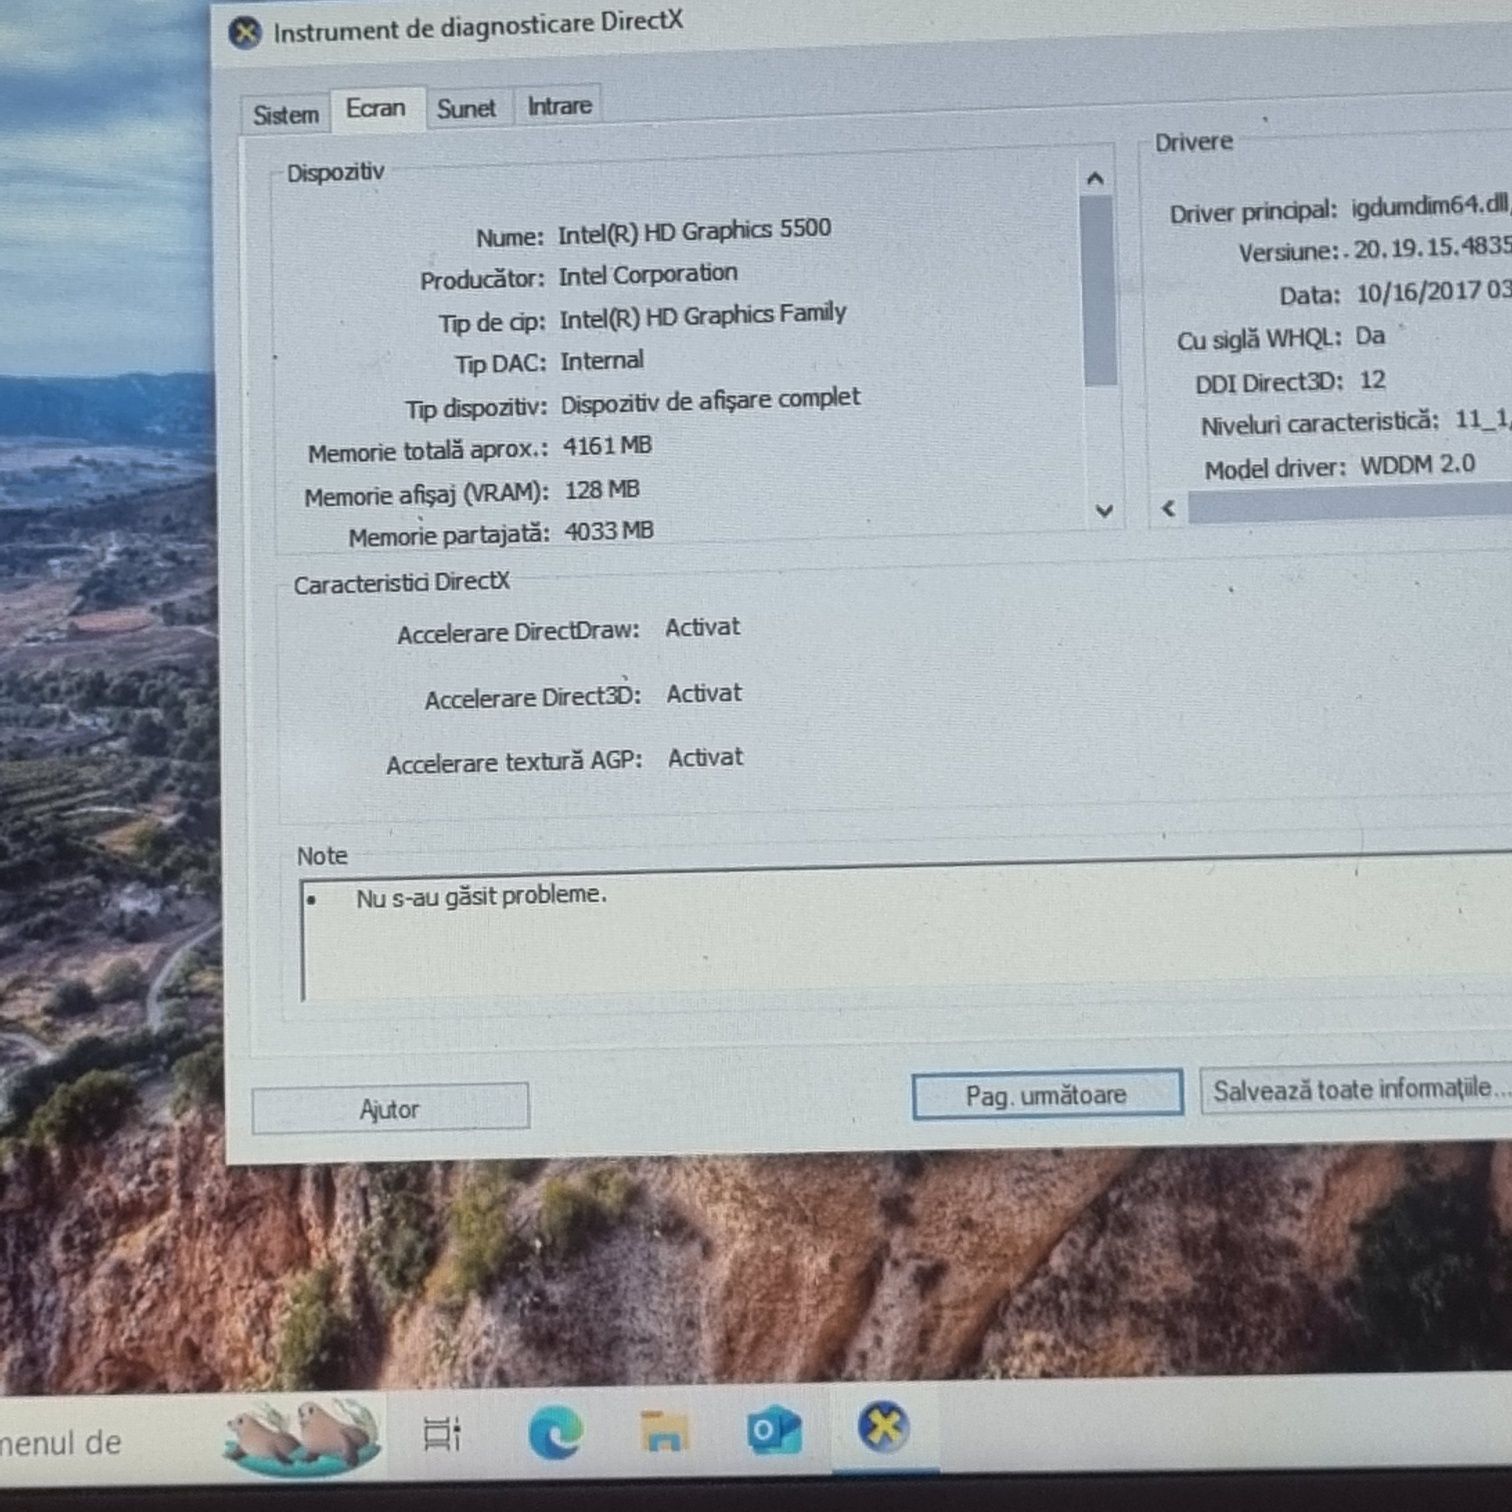
Task: Click the text 'Dispozitiv de afișare complet'
Action: [x=710, y=401]
